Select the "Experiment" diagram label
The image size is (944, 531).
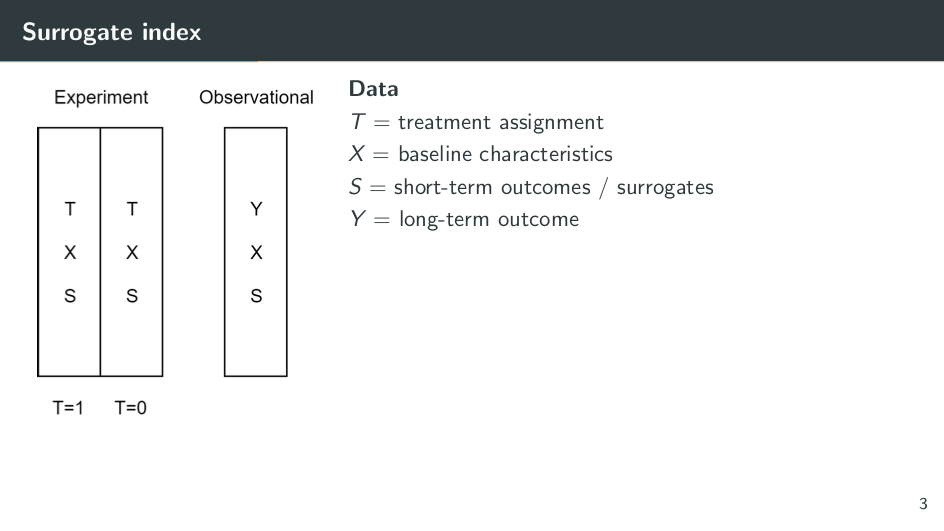click(x=101, y=97)
